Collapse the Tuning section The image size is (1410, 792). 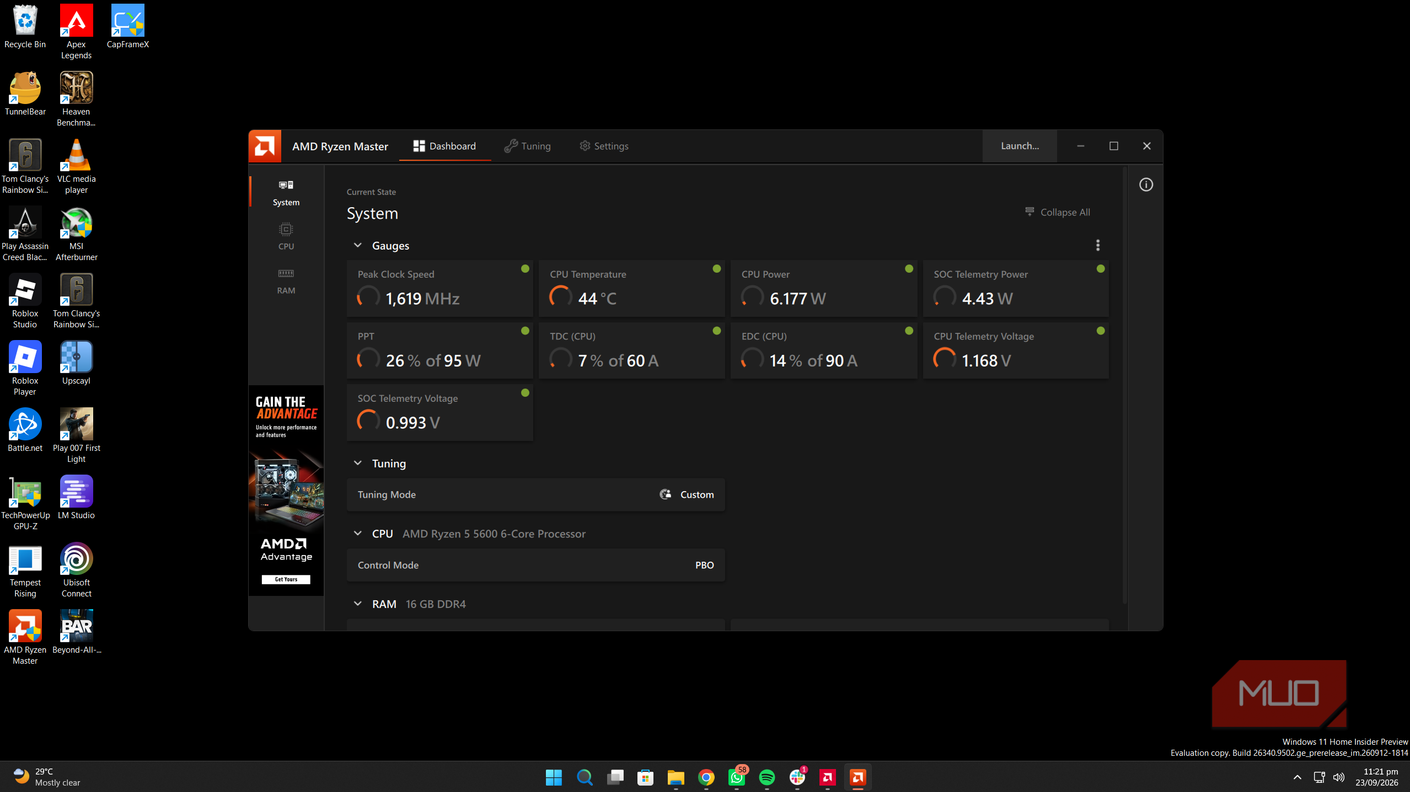pos(358,464)
